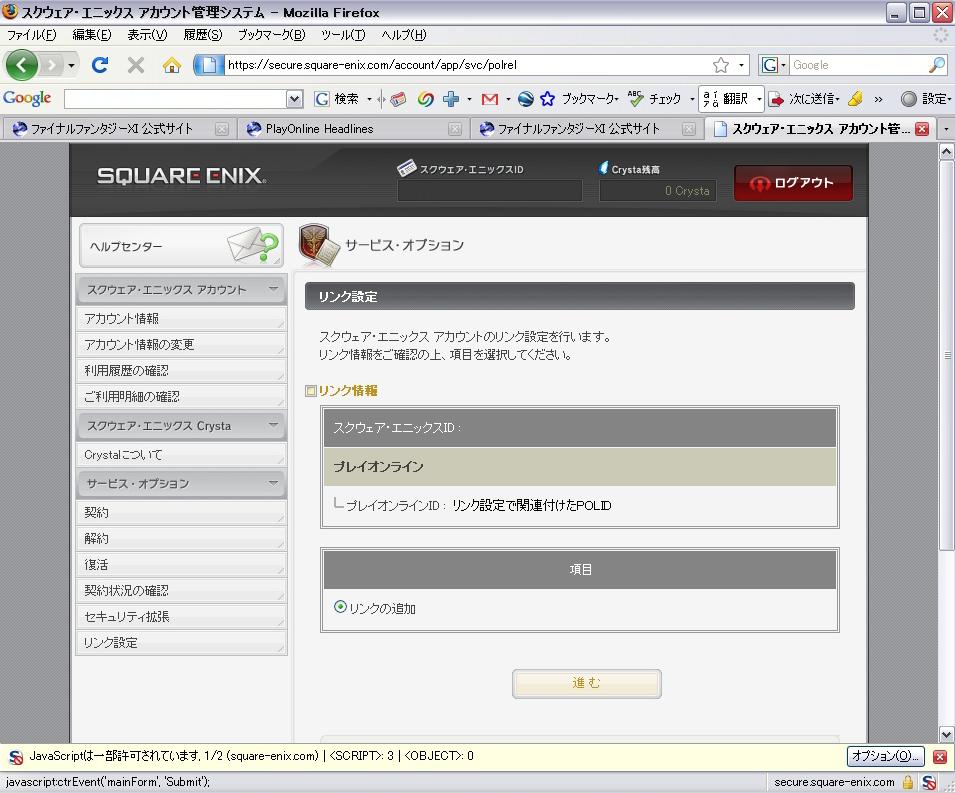Open the tab list dropdown arrow
Viewport: 955px width, 793px height.
(946, 129)
